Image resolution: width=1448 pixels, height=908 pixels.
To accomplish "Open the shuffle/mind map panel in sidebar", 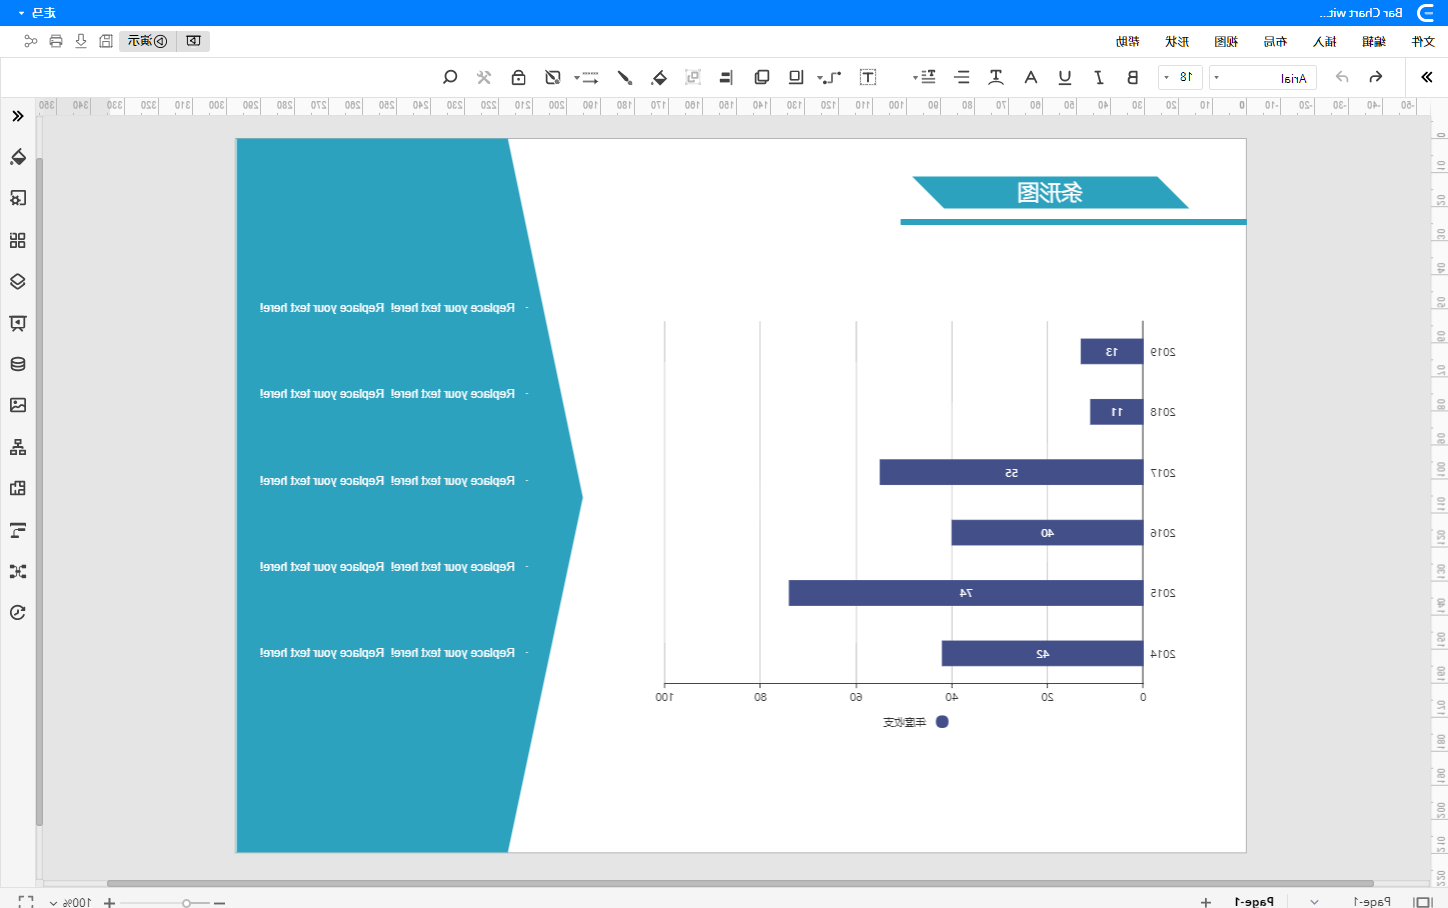I will click(18, 571).
